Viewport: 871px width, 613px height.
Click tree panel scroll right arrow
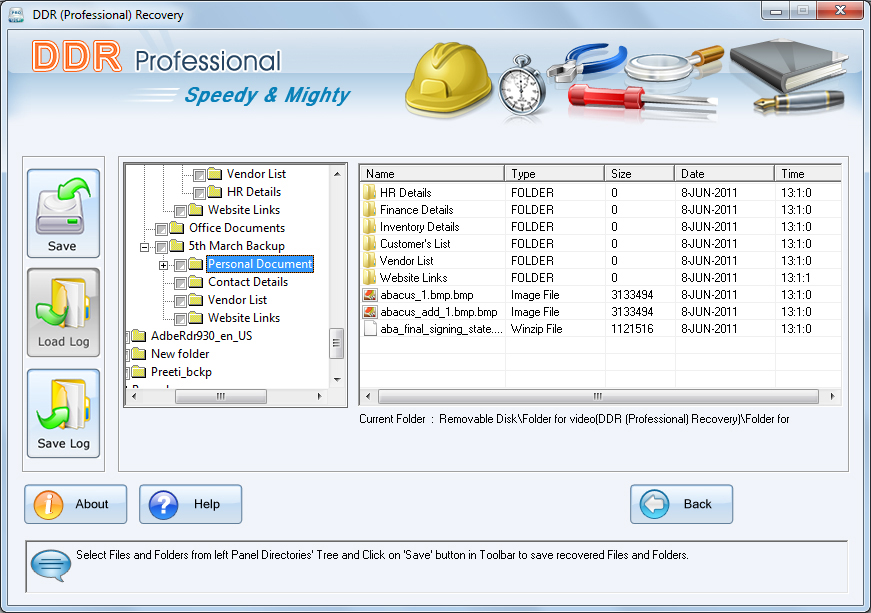click(319, 396)
